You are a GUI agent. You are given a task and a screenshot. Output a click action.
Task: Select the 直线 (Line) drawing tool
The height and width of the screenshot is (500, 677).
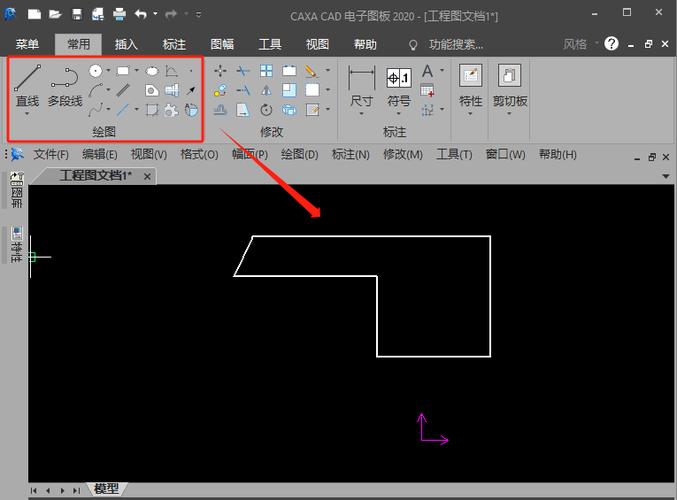(x=27, y=85)
